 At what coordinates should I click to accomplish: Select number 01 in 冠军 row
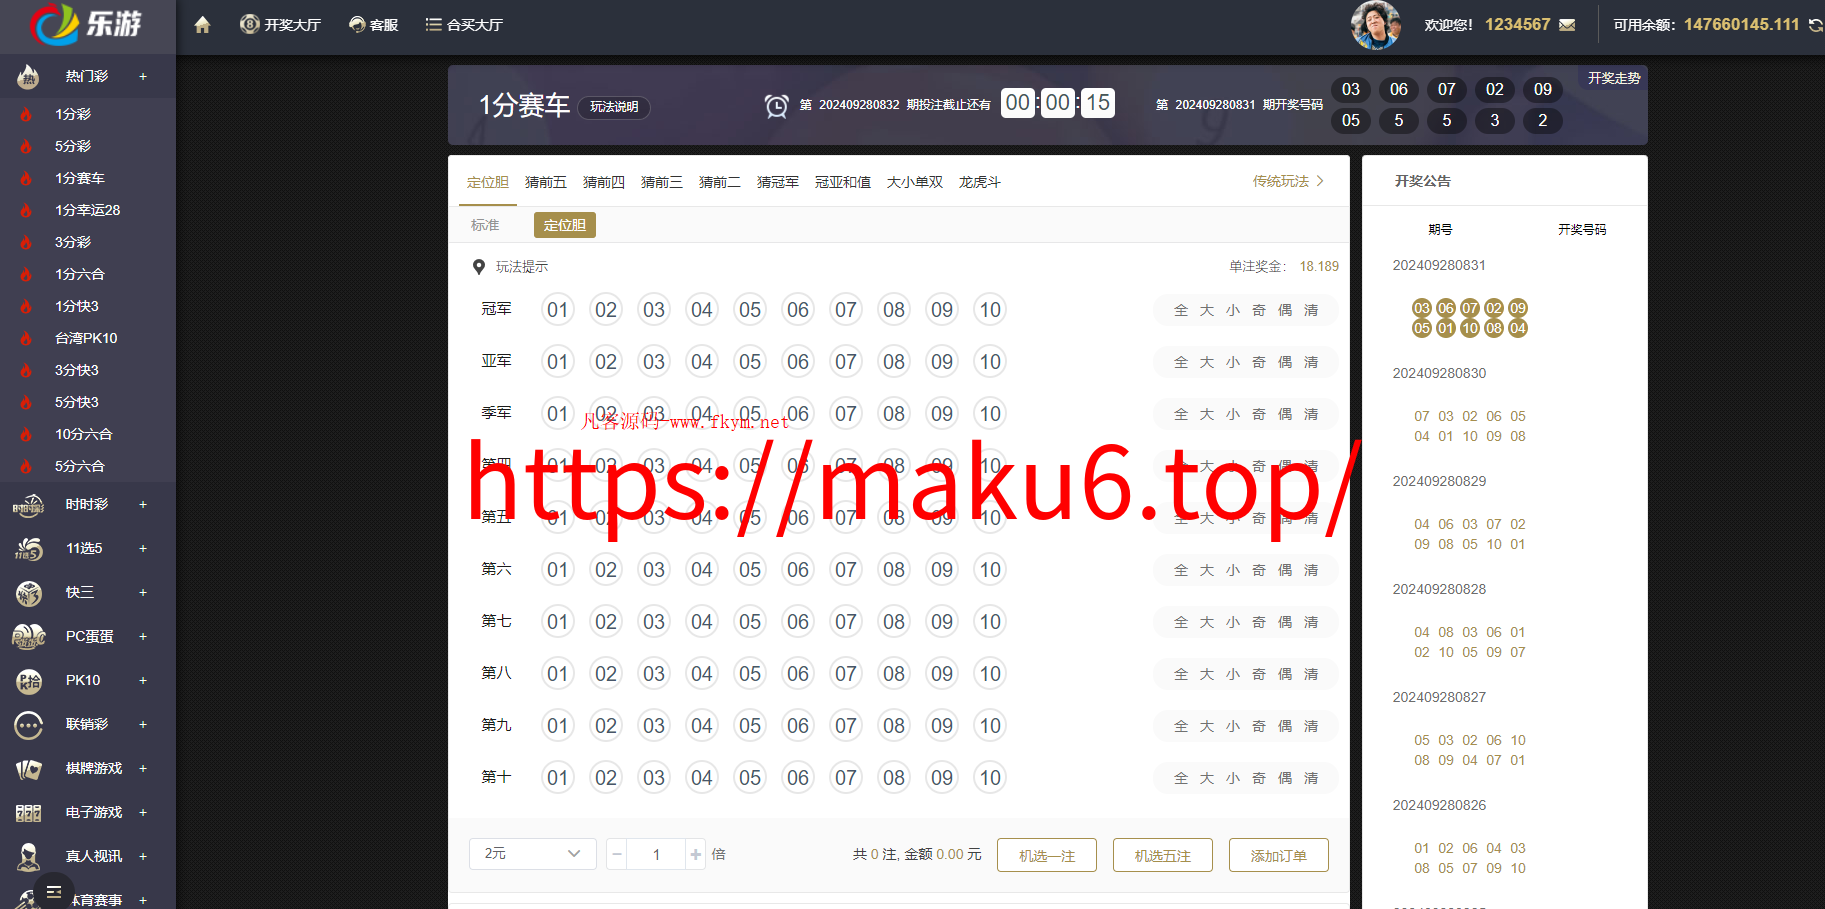(558, 310)
